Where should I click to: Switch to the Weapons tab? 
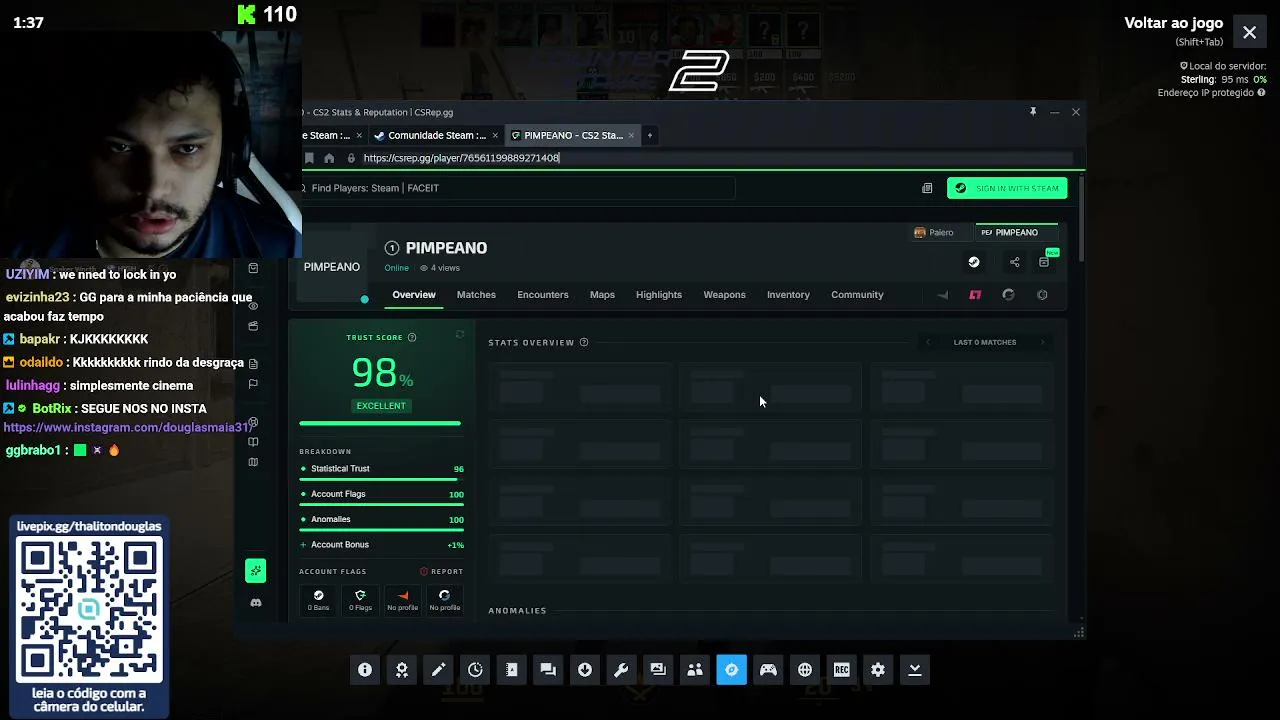coord(724,295)
